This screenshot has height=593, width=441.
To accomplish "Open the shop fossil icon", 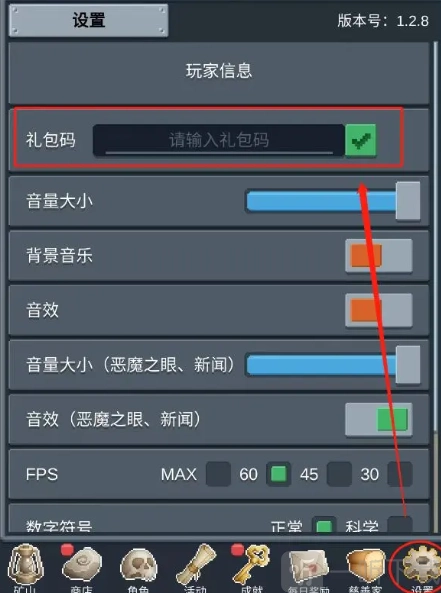I will [x=82, y=565].
